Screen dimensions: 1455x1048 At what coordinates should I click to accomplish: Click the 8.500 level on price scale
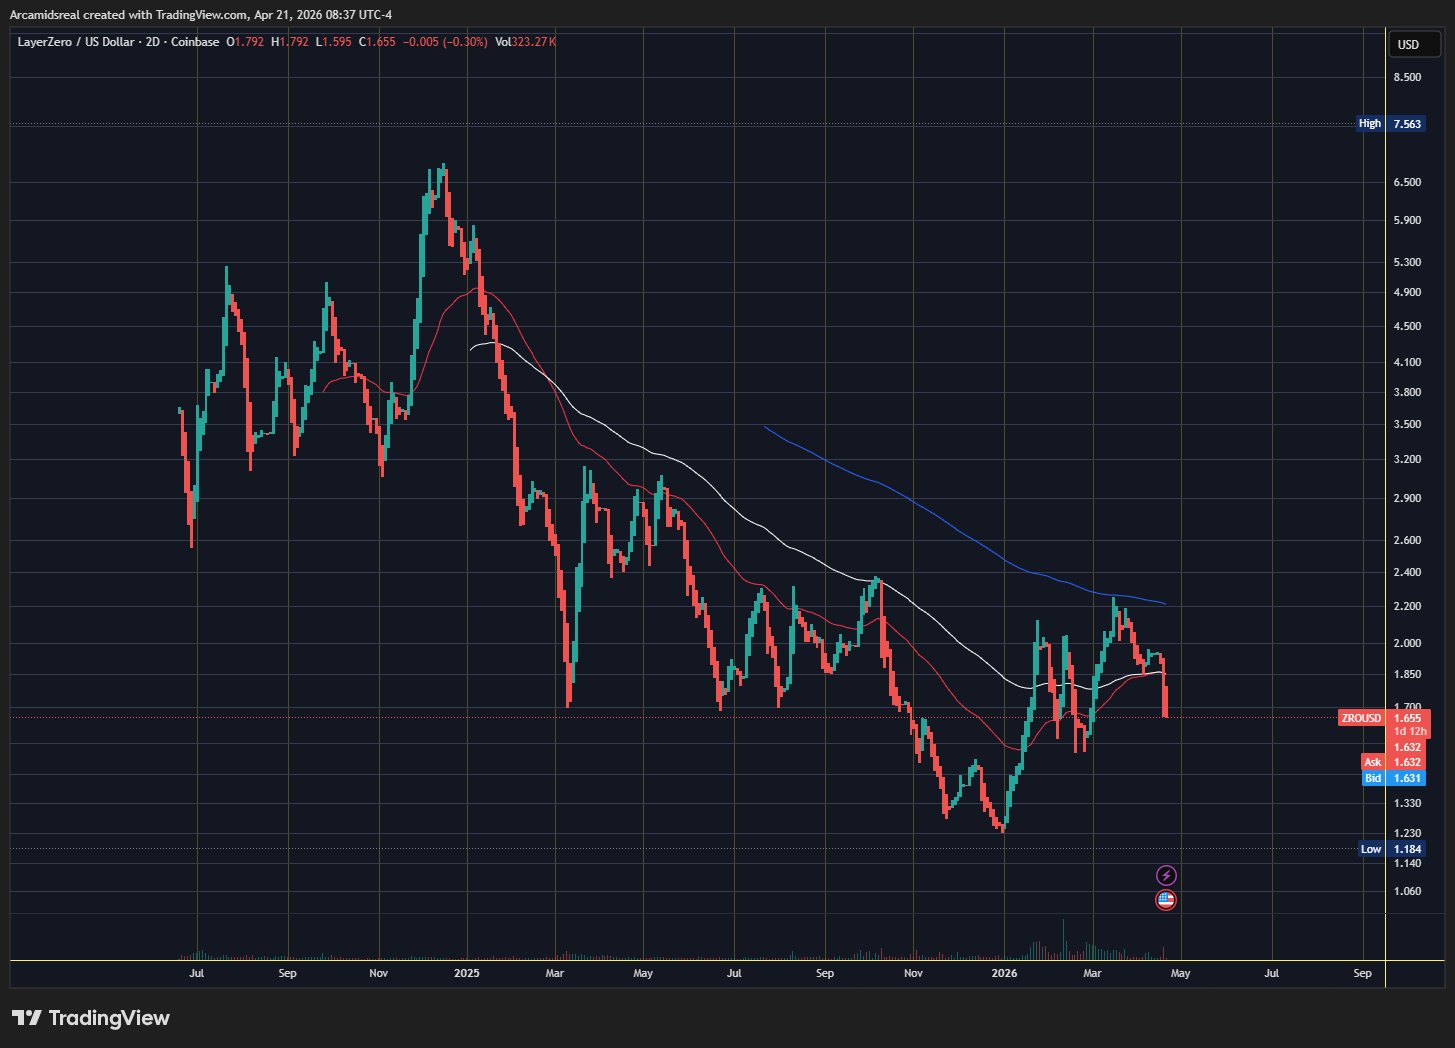1407,77
